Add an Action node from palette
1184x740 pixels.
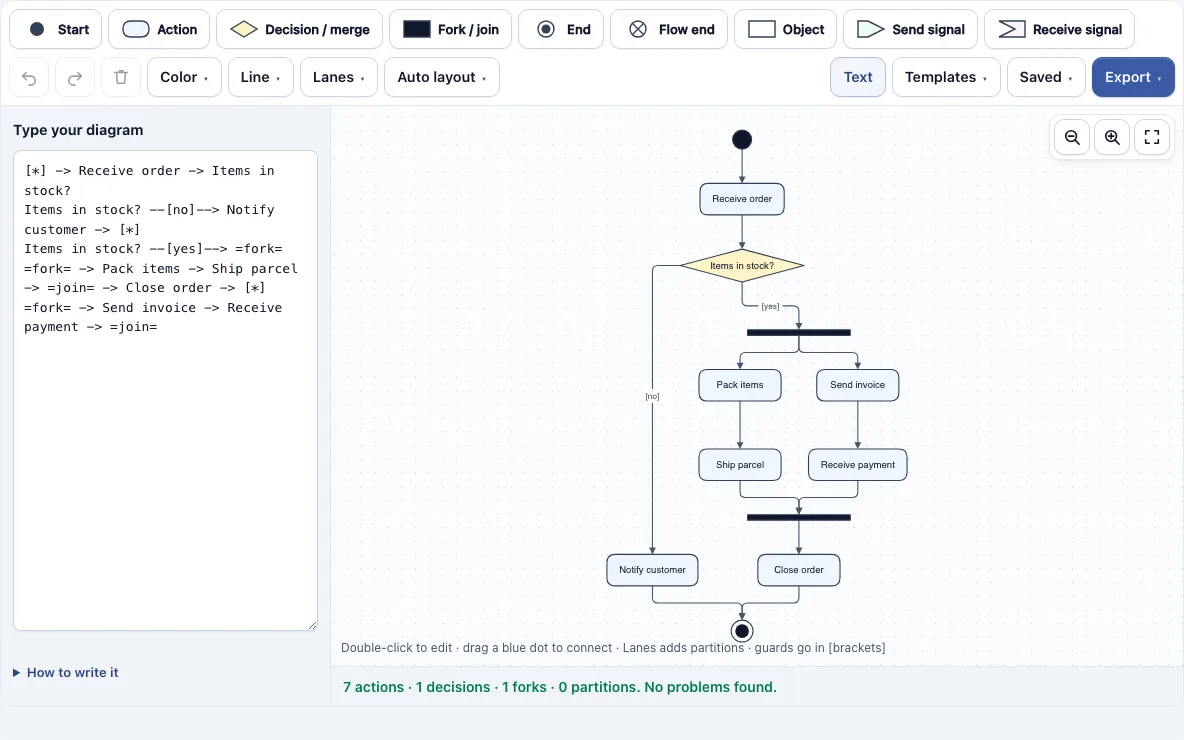coord(159,29)
